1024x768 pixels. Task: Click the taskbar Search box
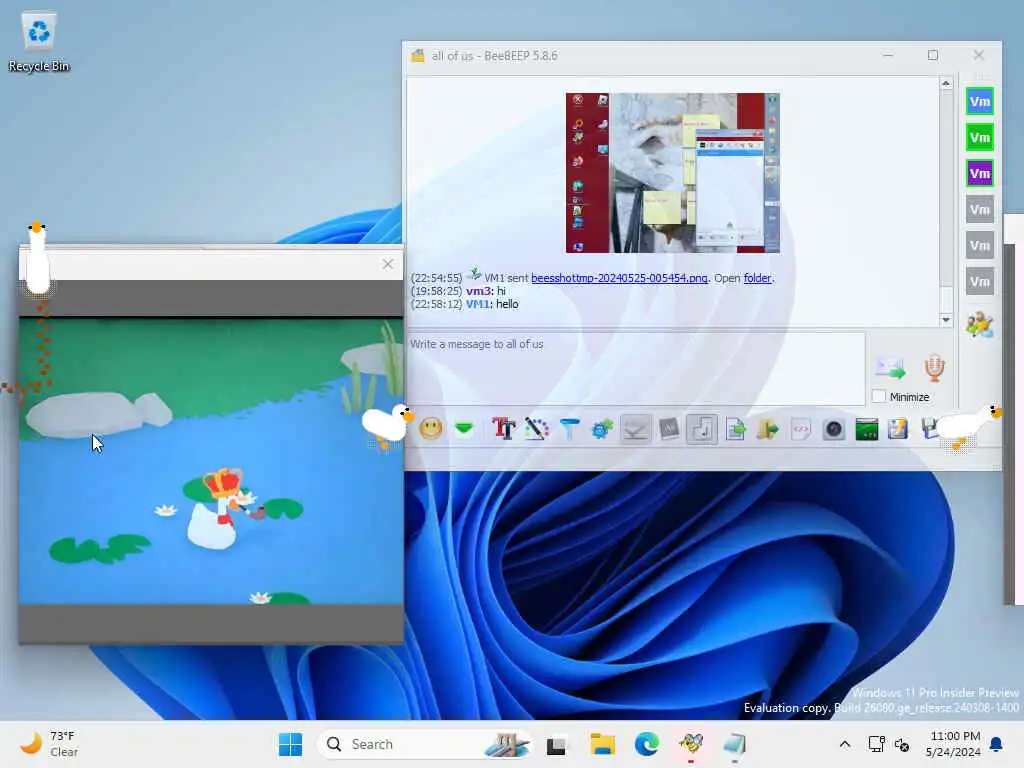point(425,744)
